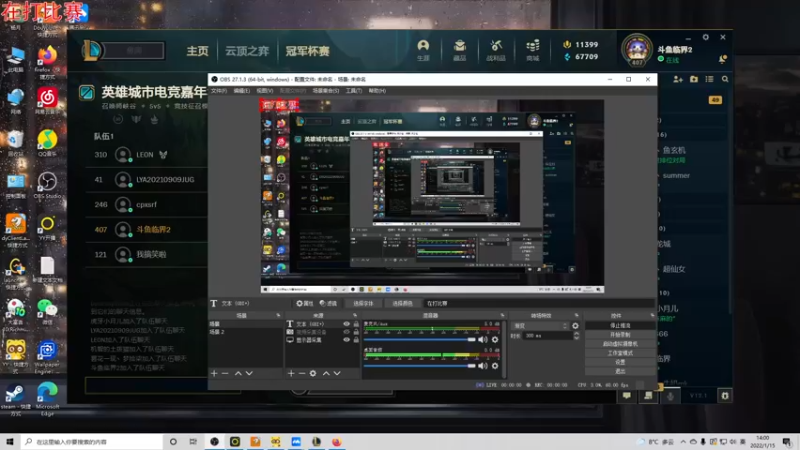The height and width of the screenshot is (450, 800).
Task: Pop out the Audio Mixer (混音器) dock panel
Action: coord(502,315)
